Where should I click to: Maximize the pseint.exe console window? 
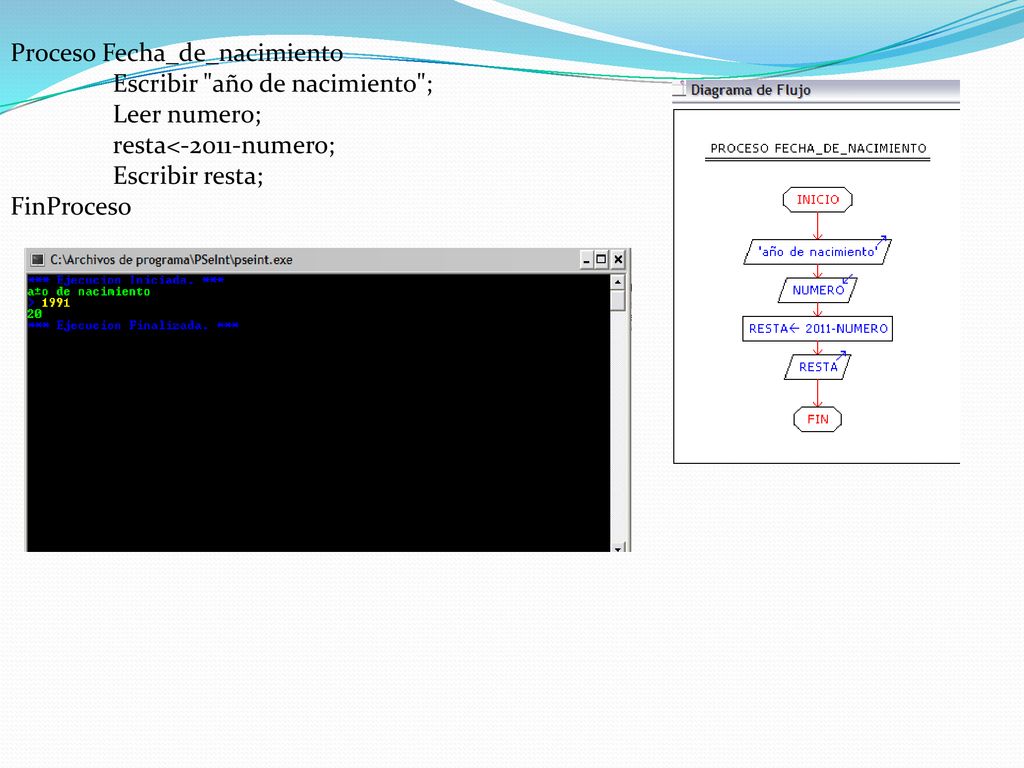601,260
